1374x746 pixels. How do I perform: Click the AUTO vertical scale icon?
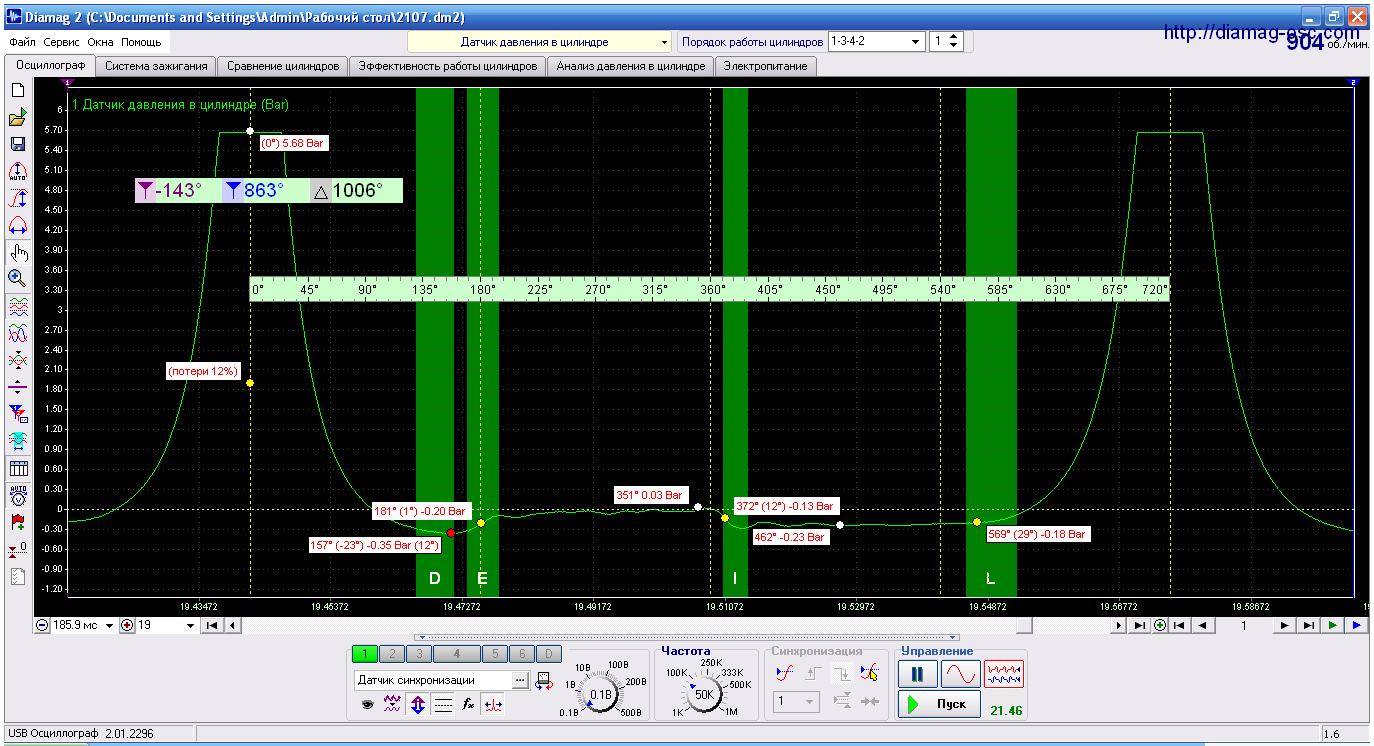click(x=17, y=172)
